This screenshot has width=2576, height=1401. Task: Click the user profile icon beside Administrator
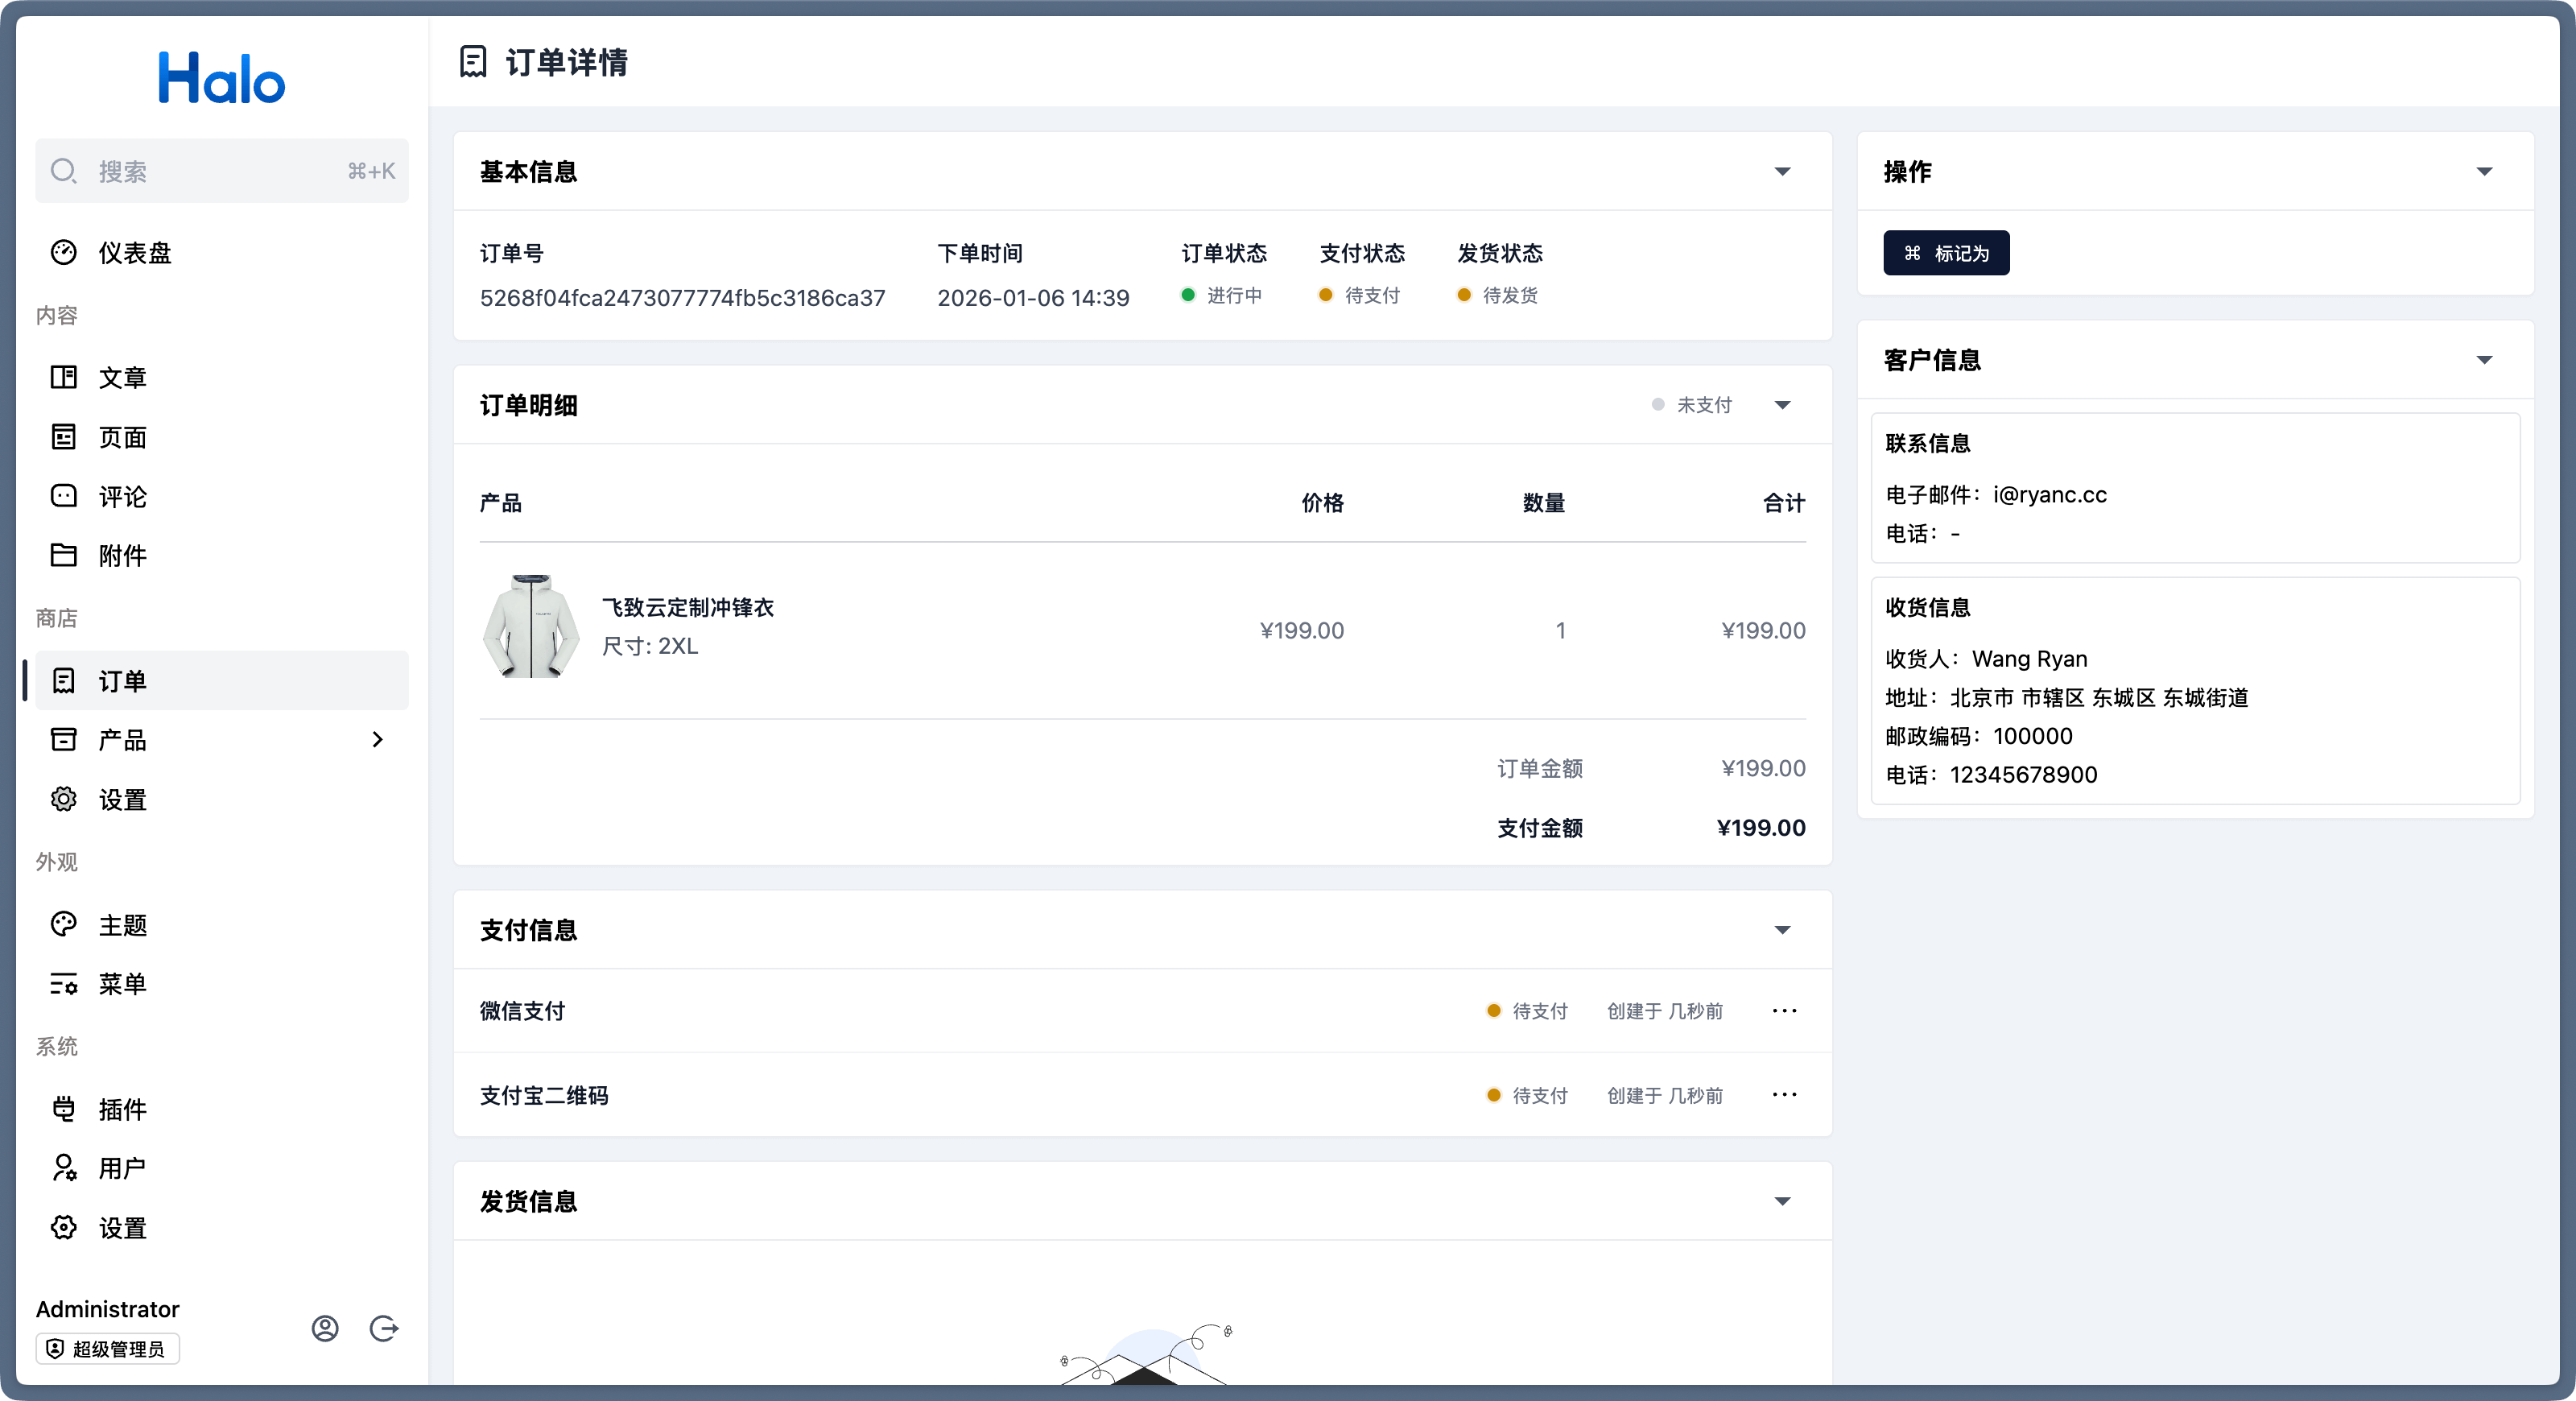click(325, 1328)
